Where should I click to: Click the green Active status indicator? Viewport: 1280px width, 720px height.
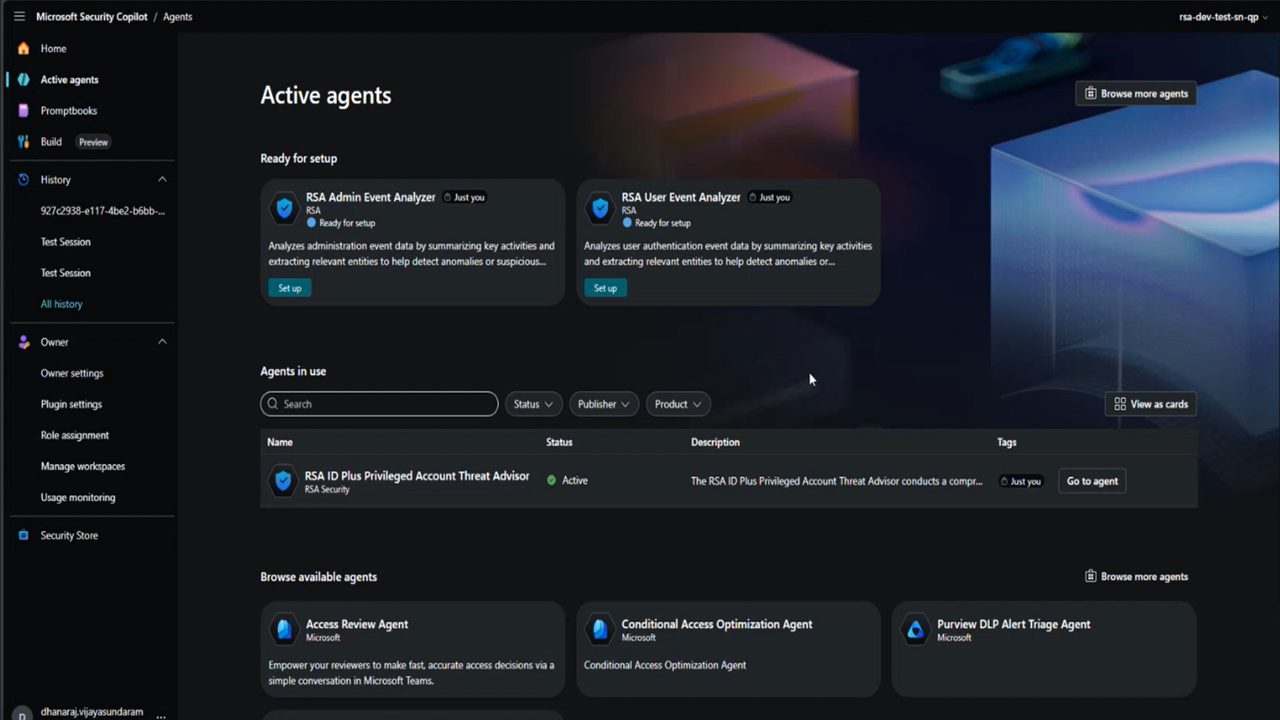[551, 480]
